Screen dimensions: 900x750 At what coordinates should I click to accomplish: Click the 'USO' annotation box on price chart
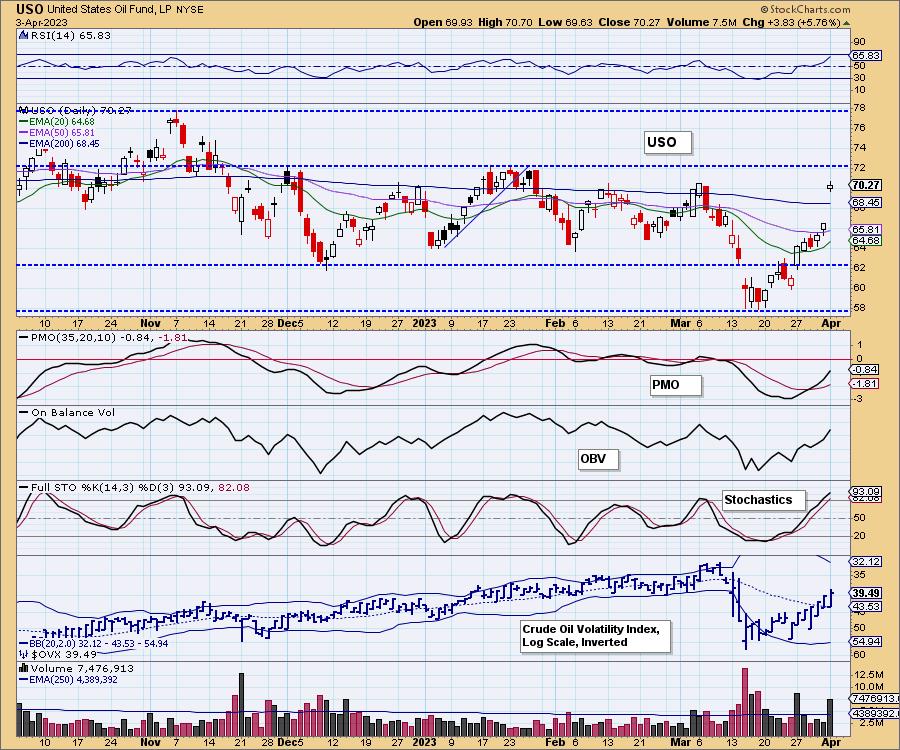[668, 142]
